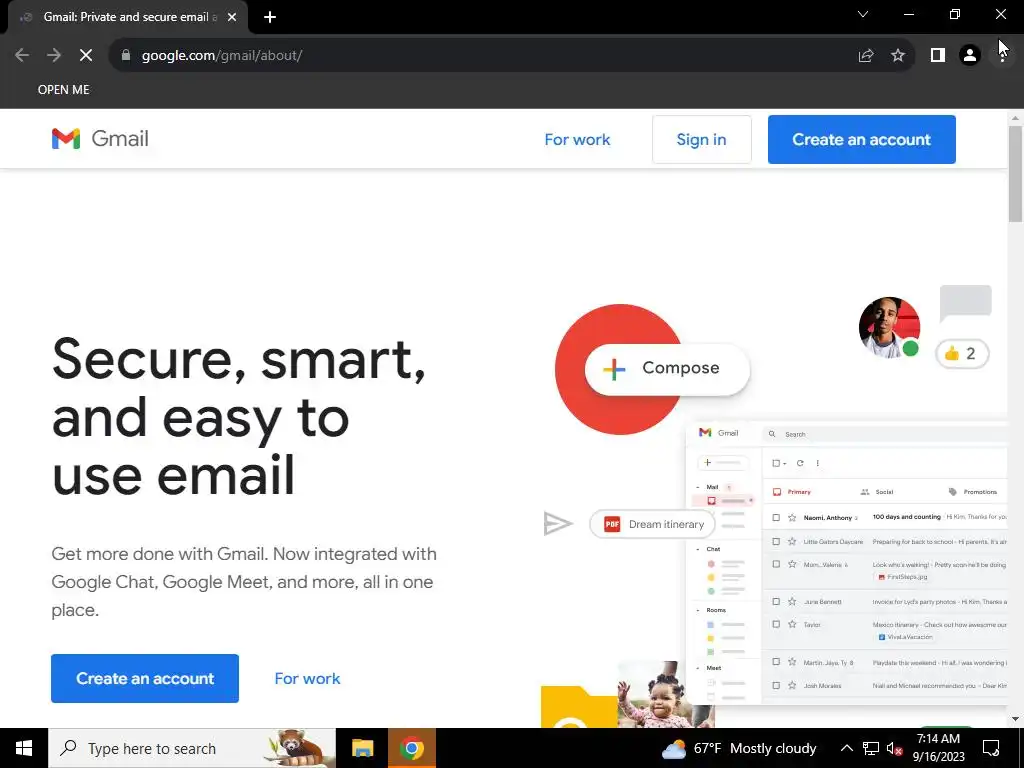Click the Promotions tab in inbox preview
This screenshot has width=1024, height=768.
click(972, 492)
